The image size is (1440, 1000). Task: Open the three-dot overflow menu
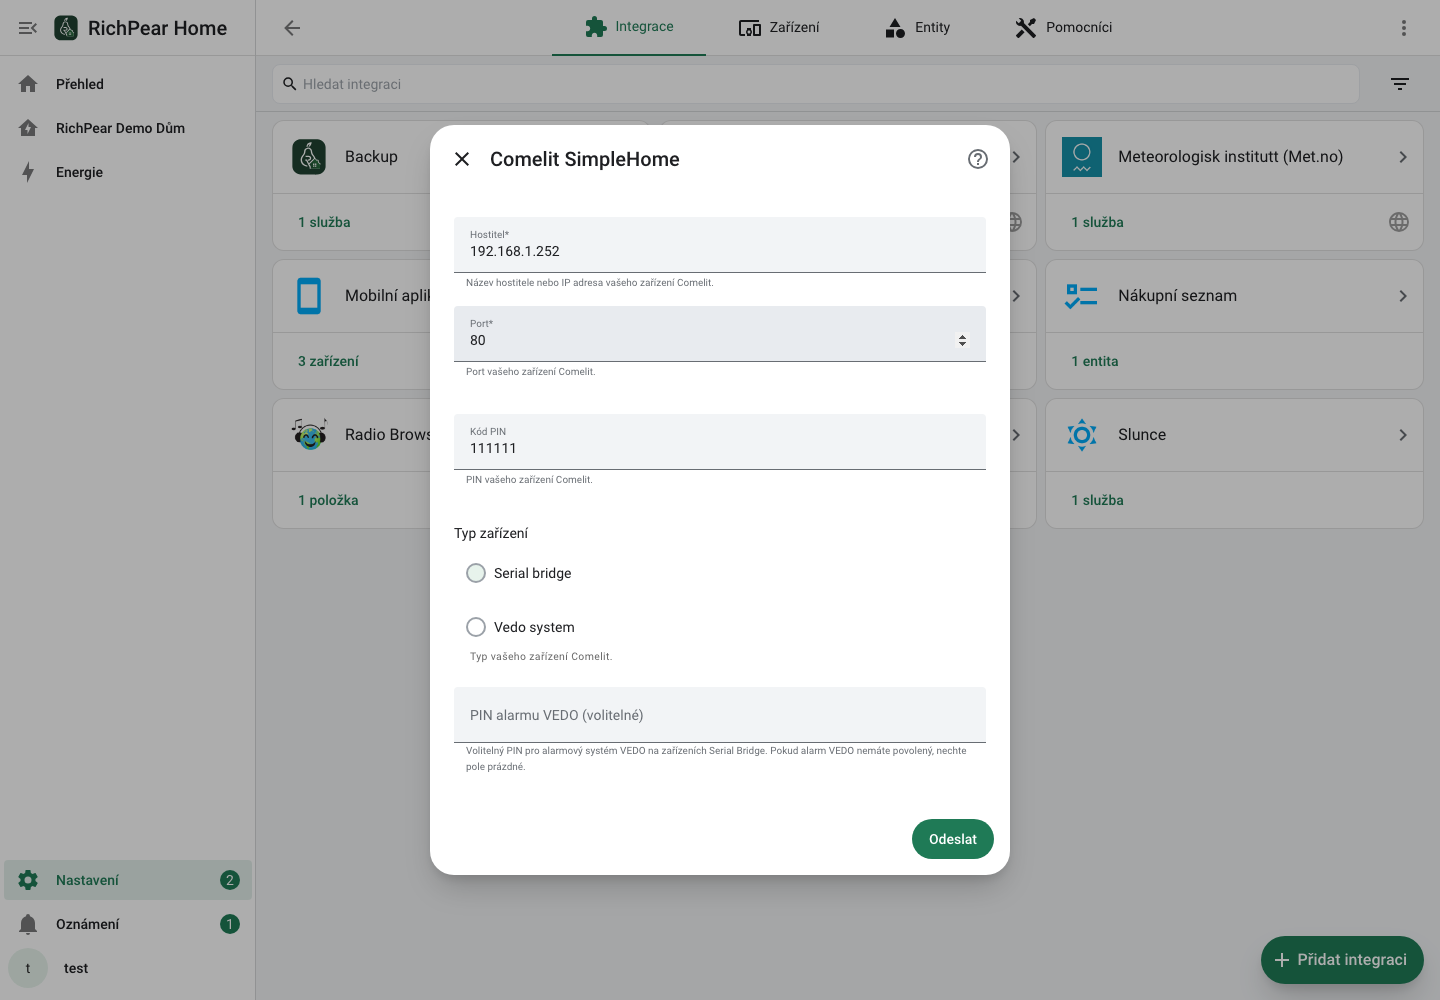(x=1404, y=28)
